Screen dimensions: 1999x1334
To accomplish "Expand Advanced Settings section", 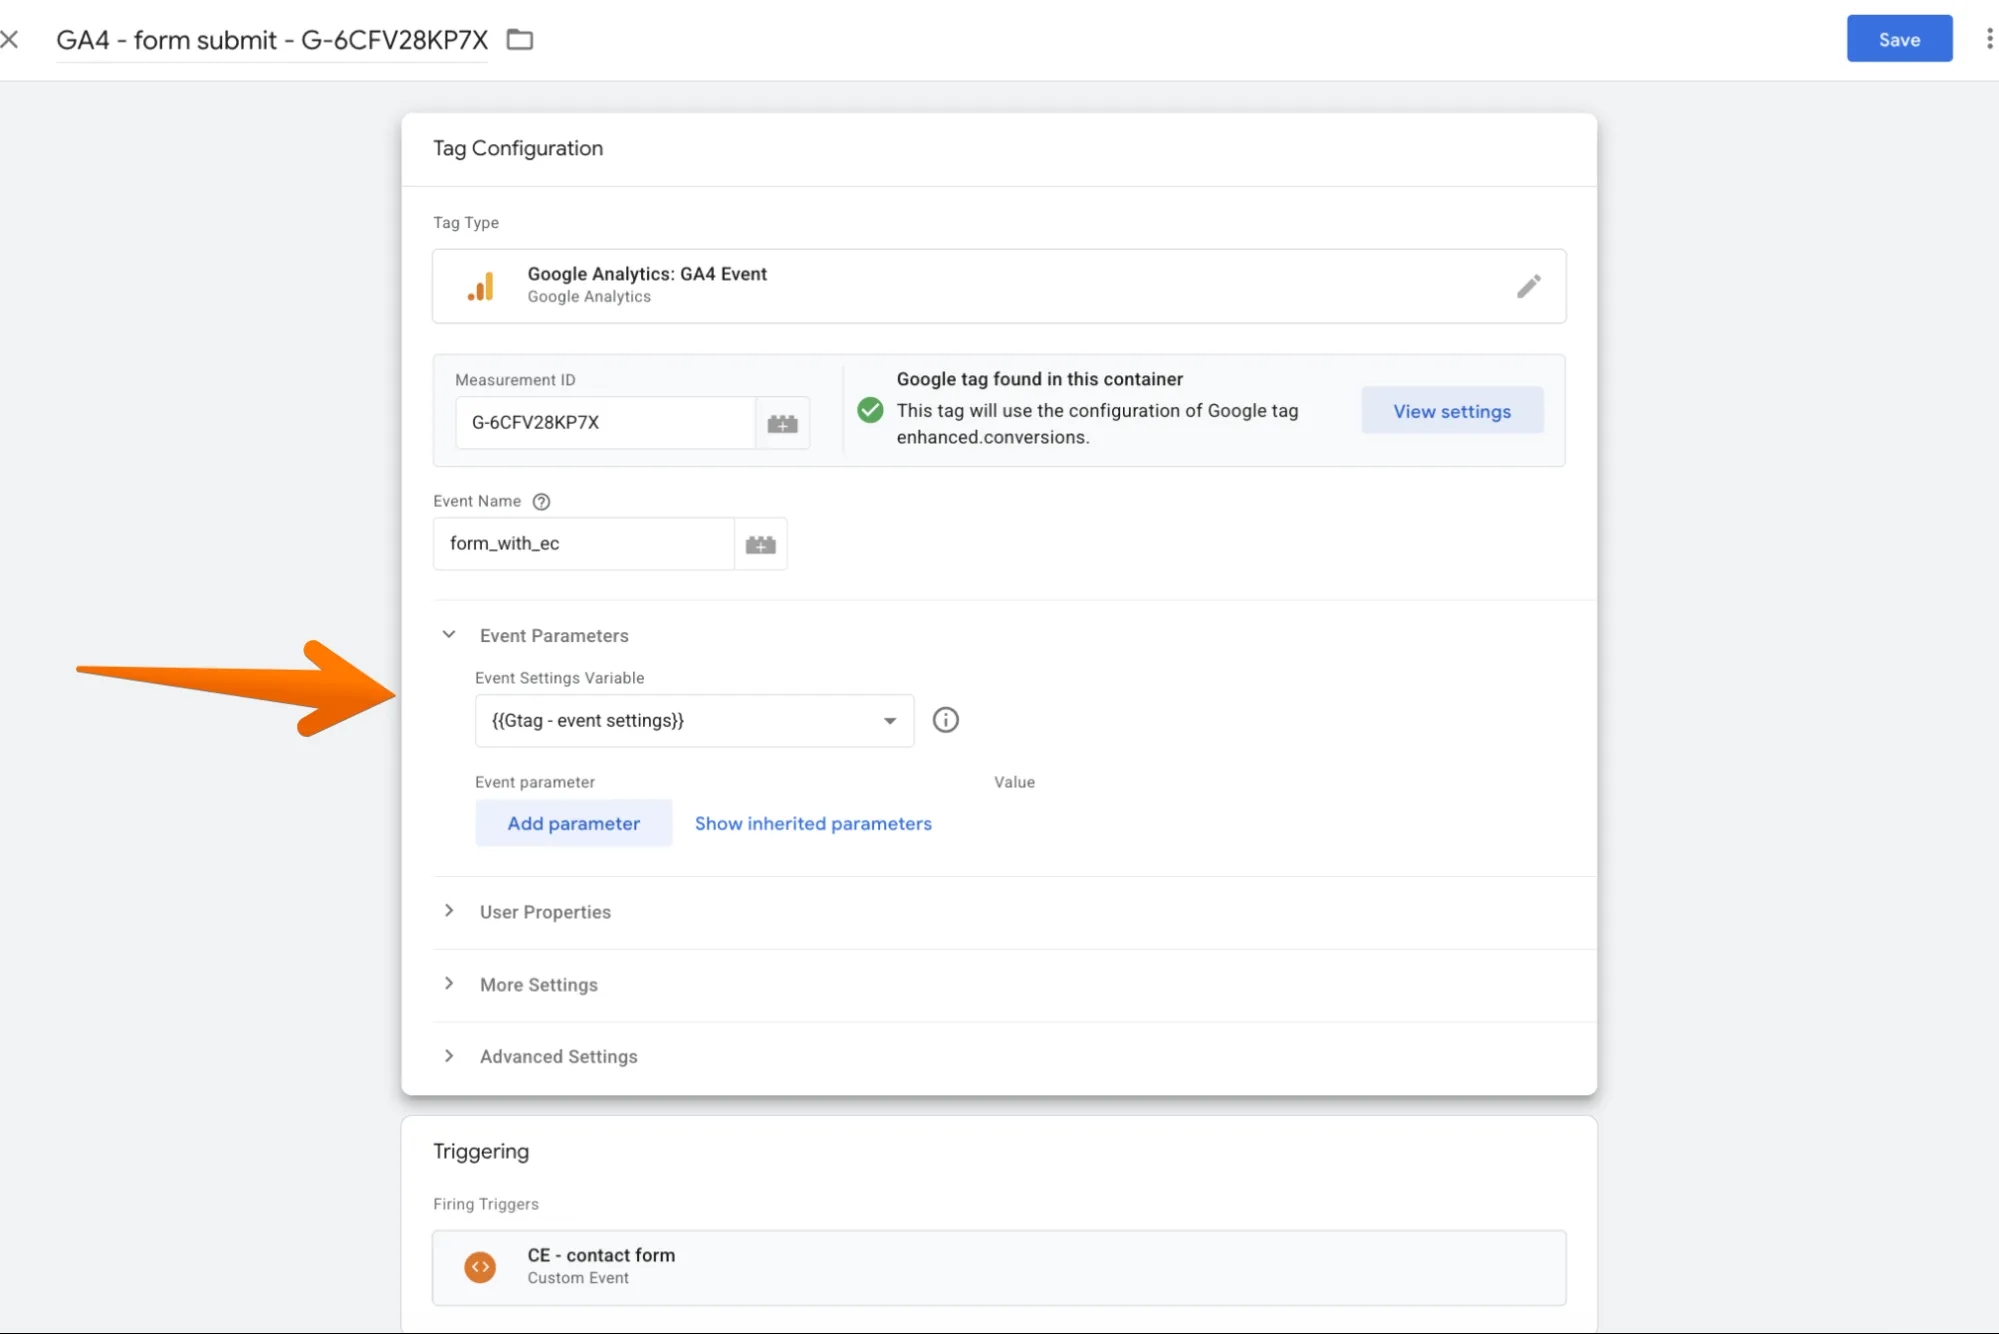I will (449, 1056).
